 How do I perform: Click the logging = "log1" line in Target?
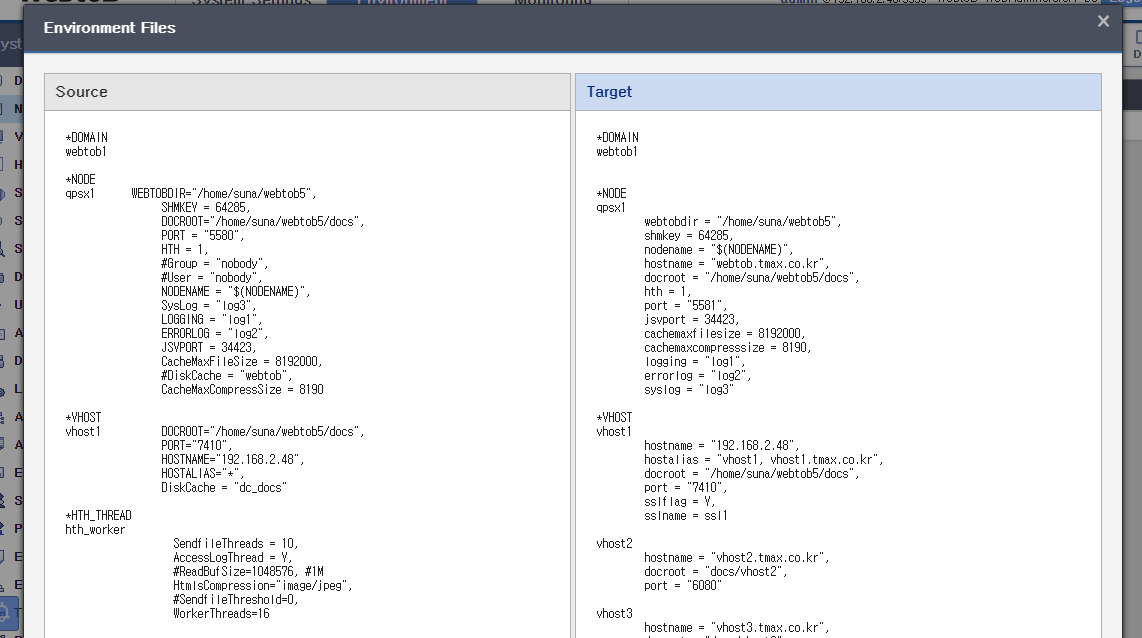pyautogui.click(x=695, y=362)
